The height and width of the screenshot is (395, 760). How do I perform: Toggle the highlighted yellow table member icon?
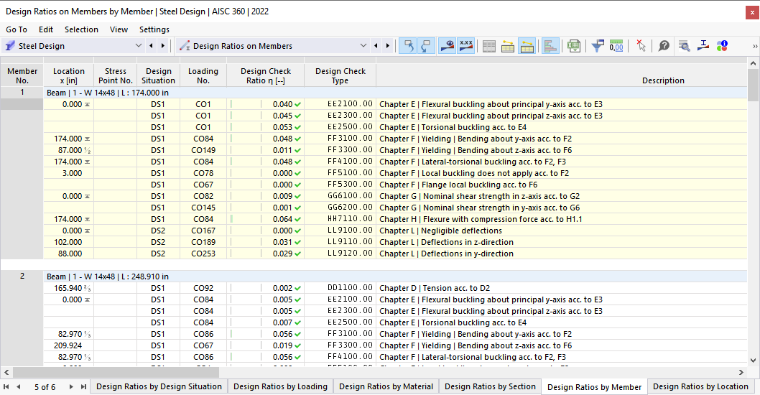pyautogui.click(x=526, y=46)
